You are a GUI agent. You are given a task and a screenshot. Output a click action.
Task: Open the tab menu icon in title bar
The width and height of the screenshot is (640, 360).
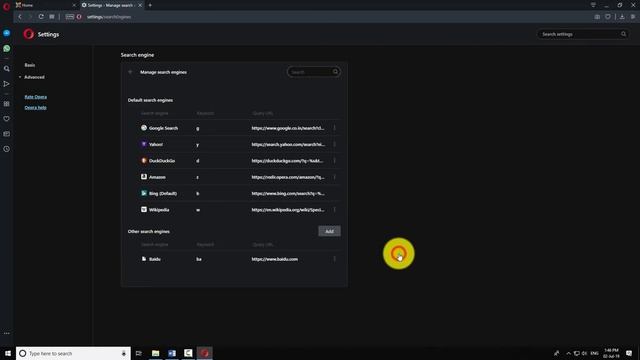coord(593,5)
